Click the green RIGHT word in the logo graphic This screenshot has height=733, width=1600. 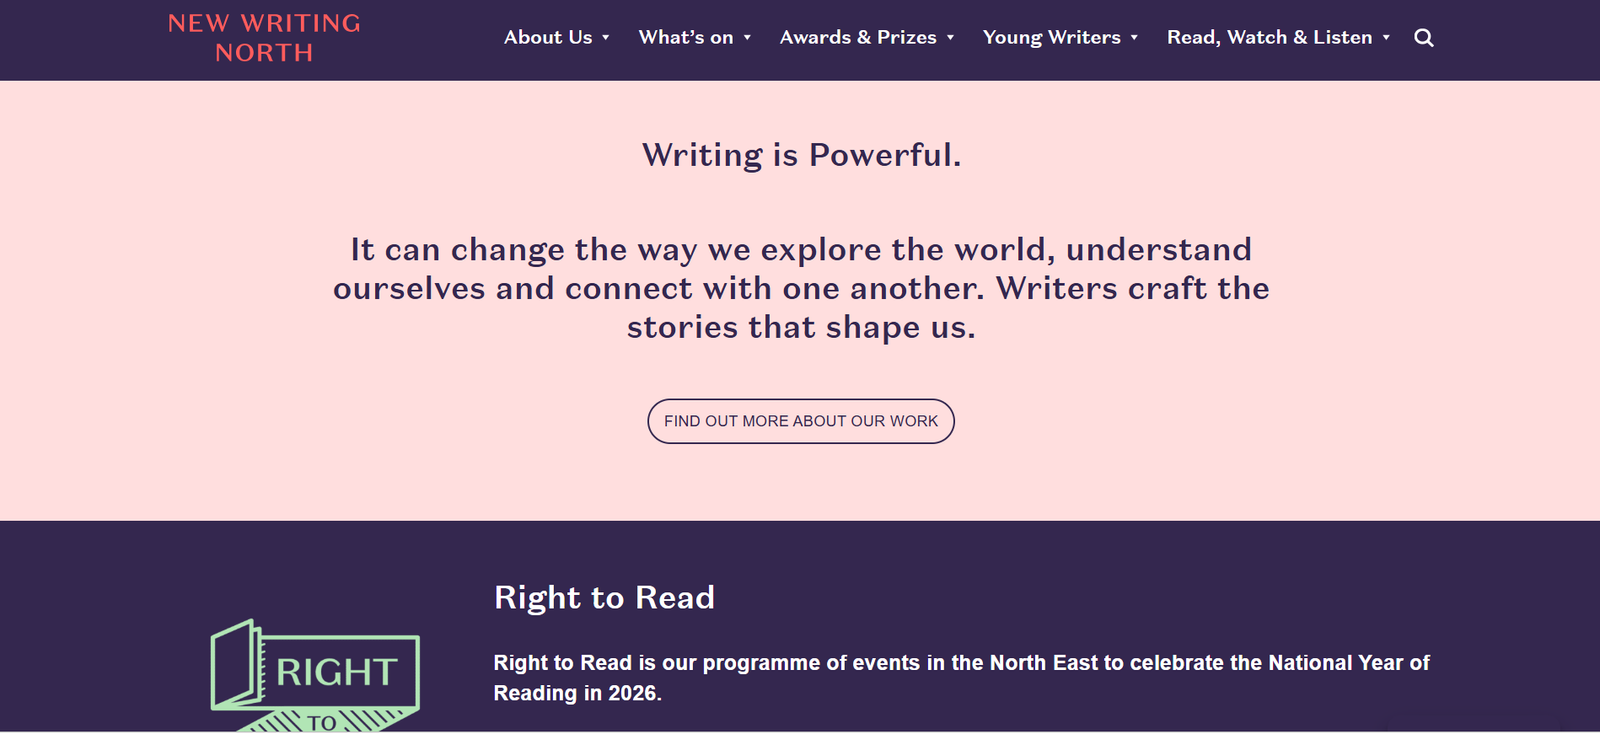337,672
